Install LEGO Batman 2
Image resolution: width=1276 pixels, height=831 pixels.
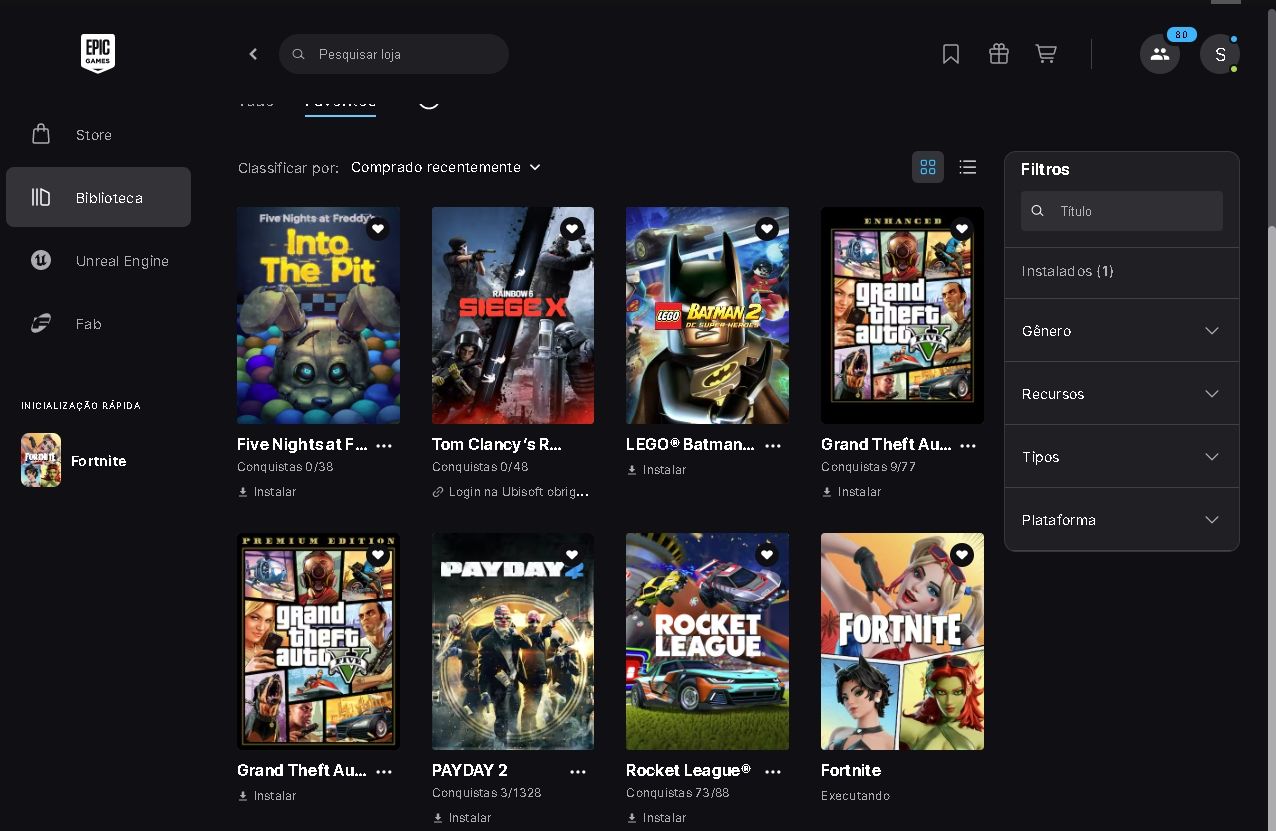pyautogui.click(x=656, y=470)
